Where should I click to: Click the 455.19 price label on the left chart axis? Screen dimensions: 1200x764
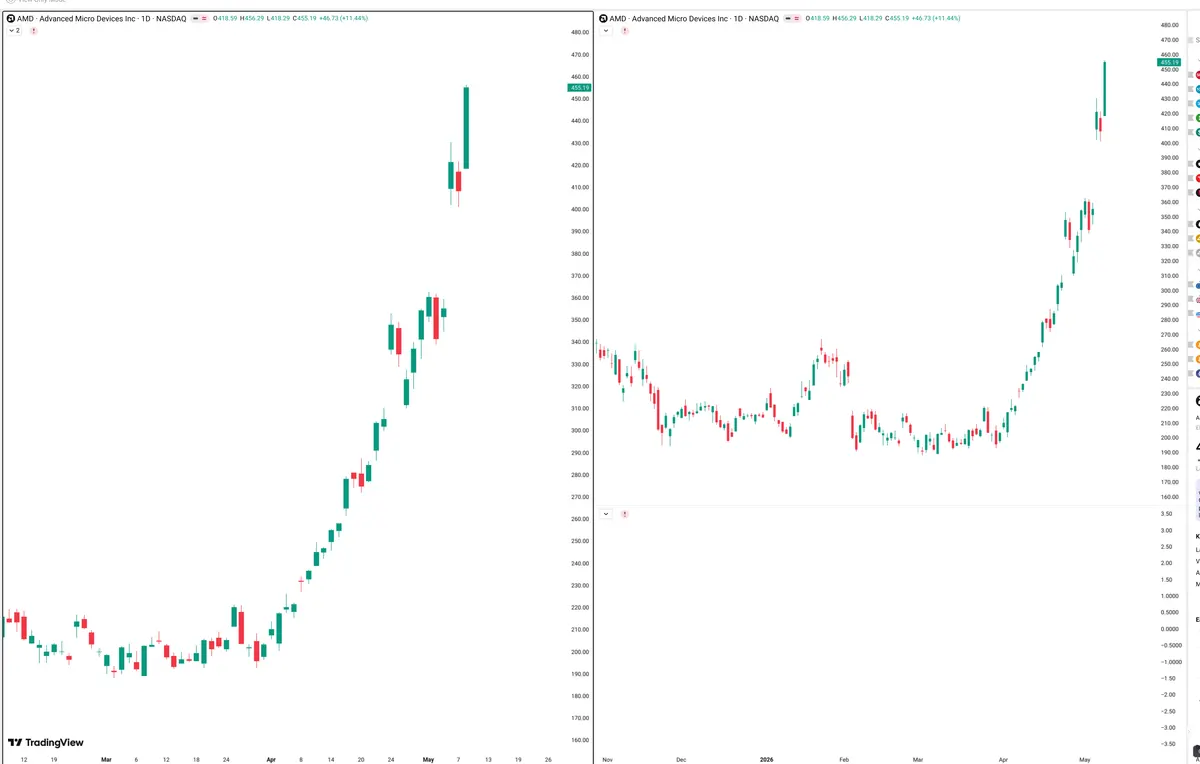click(x=579, y=88)
